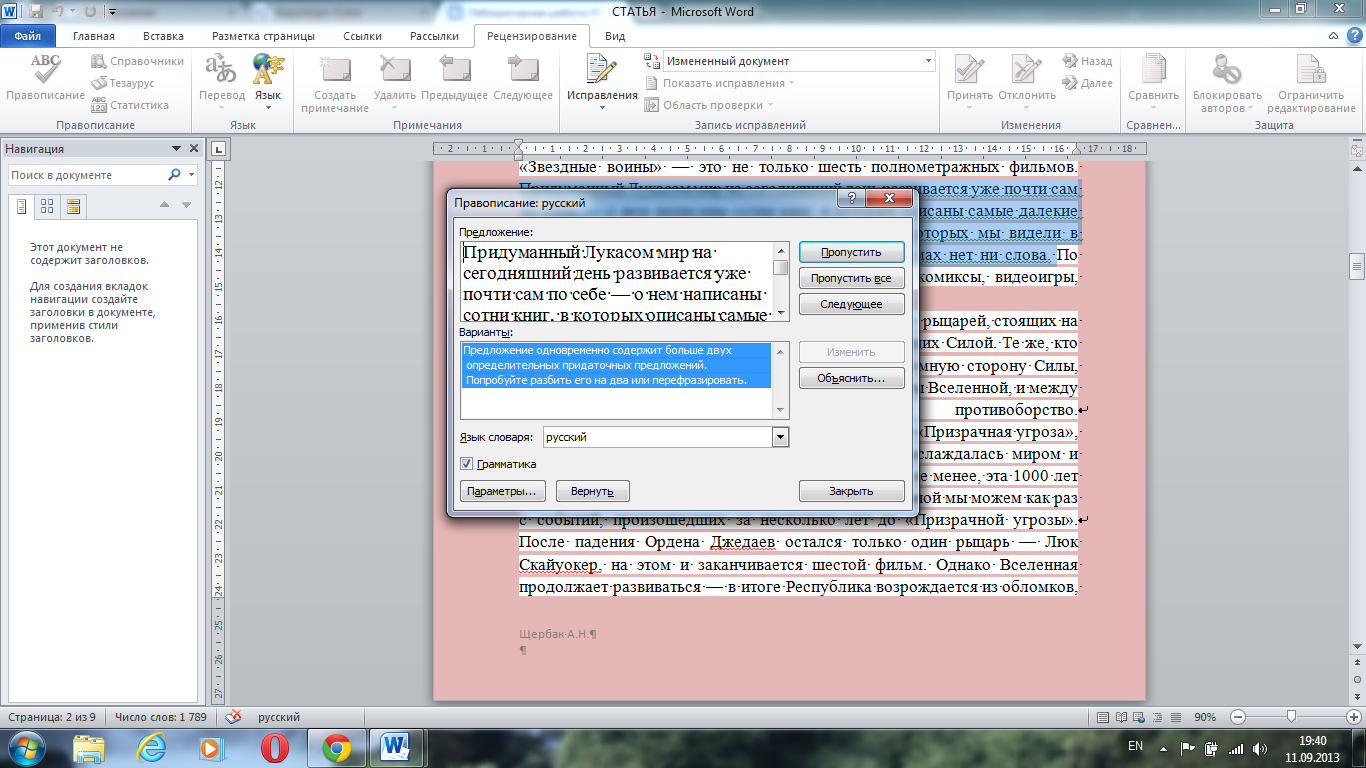Open Язык словаря combo box
This screenshot has width=1366, height=768.
666,437
